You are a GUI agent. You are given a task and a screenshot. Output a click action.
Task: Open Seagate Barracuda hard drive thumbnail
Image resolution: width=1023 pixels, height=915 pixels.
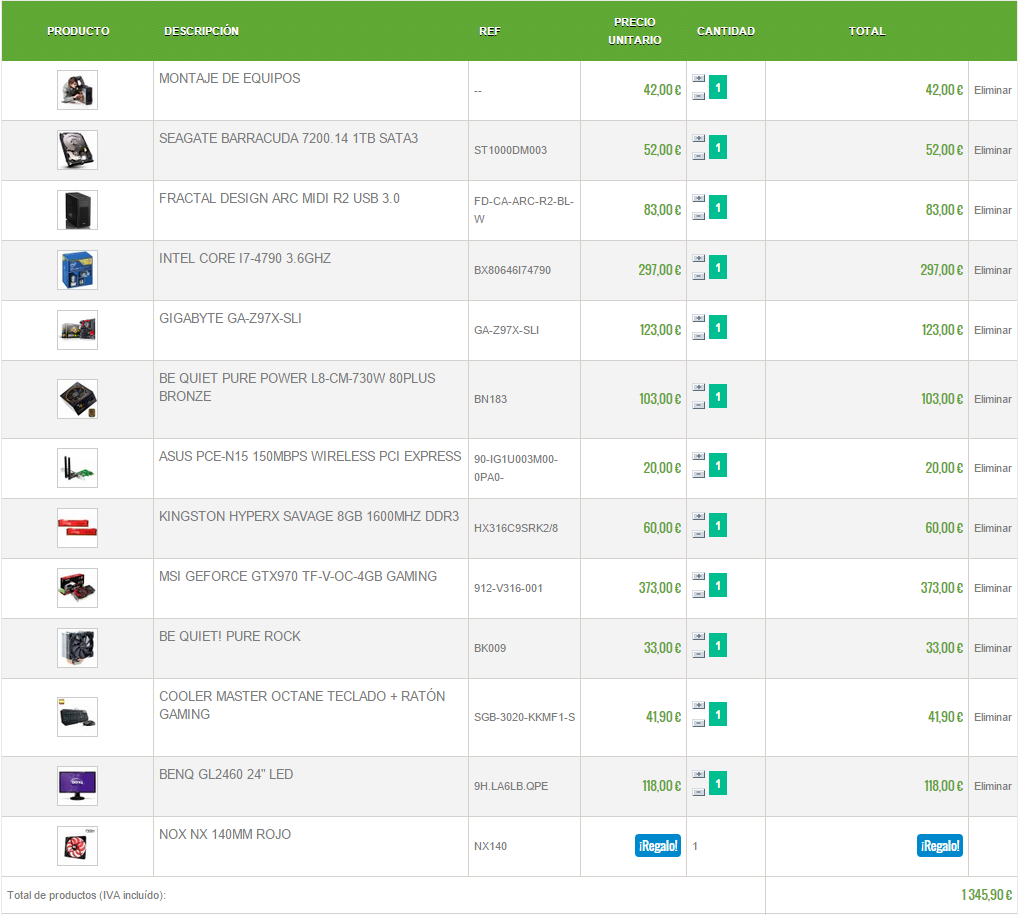point(77,150)
